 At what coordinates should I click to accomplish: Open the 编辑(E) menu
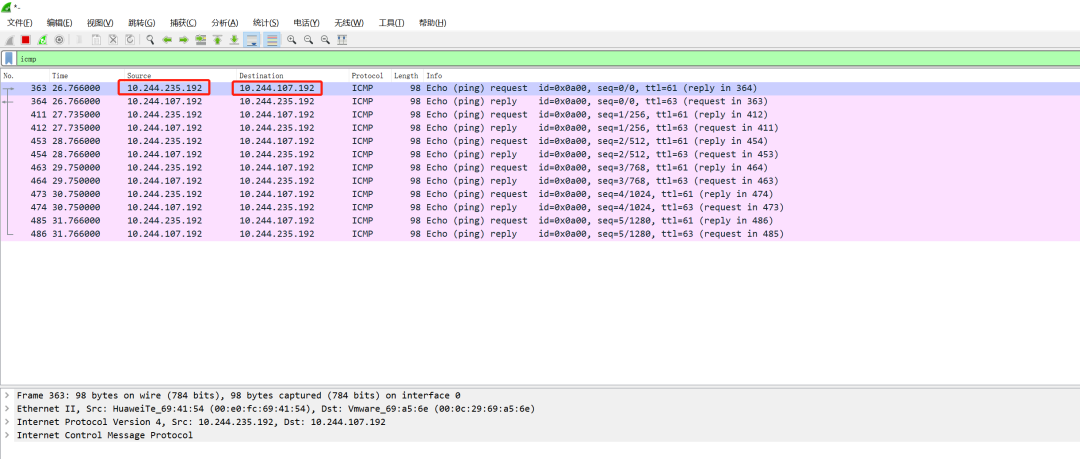coord(59,23)
